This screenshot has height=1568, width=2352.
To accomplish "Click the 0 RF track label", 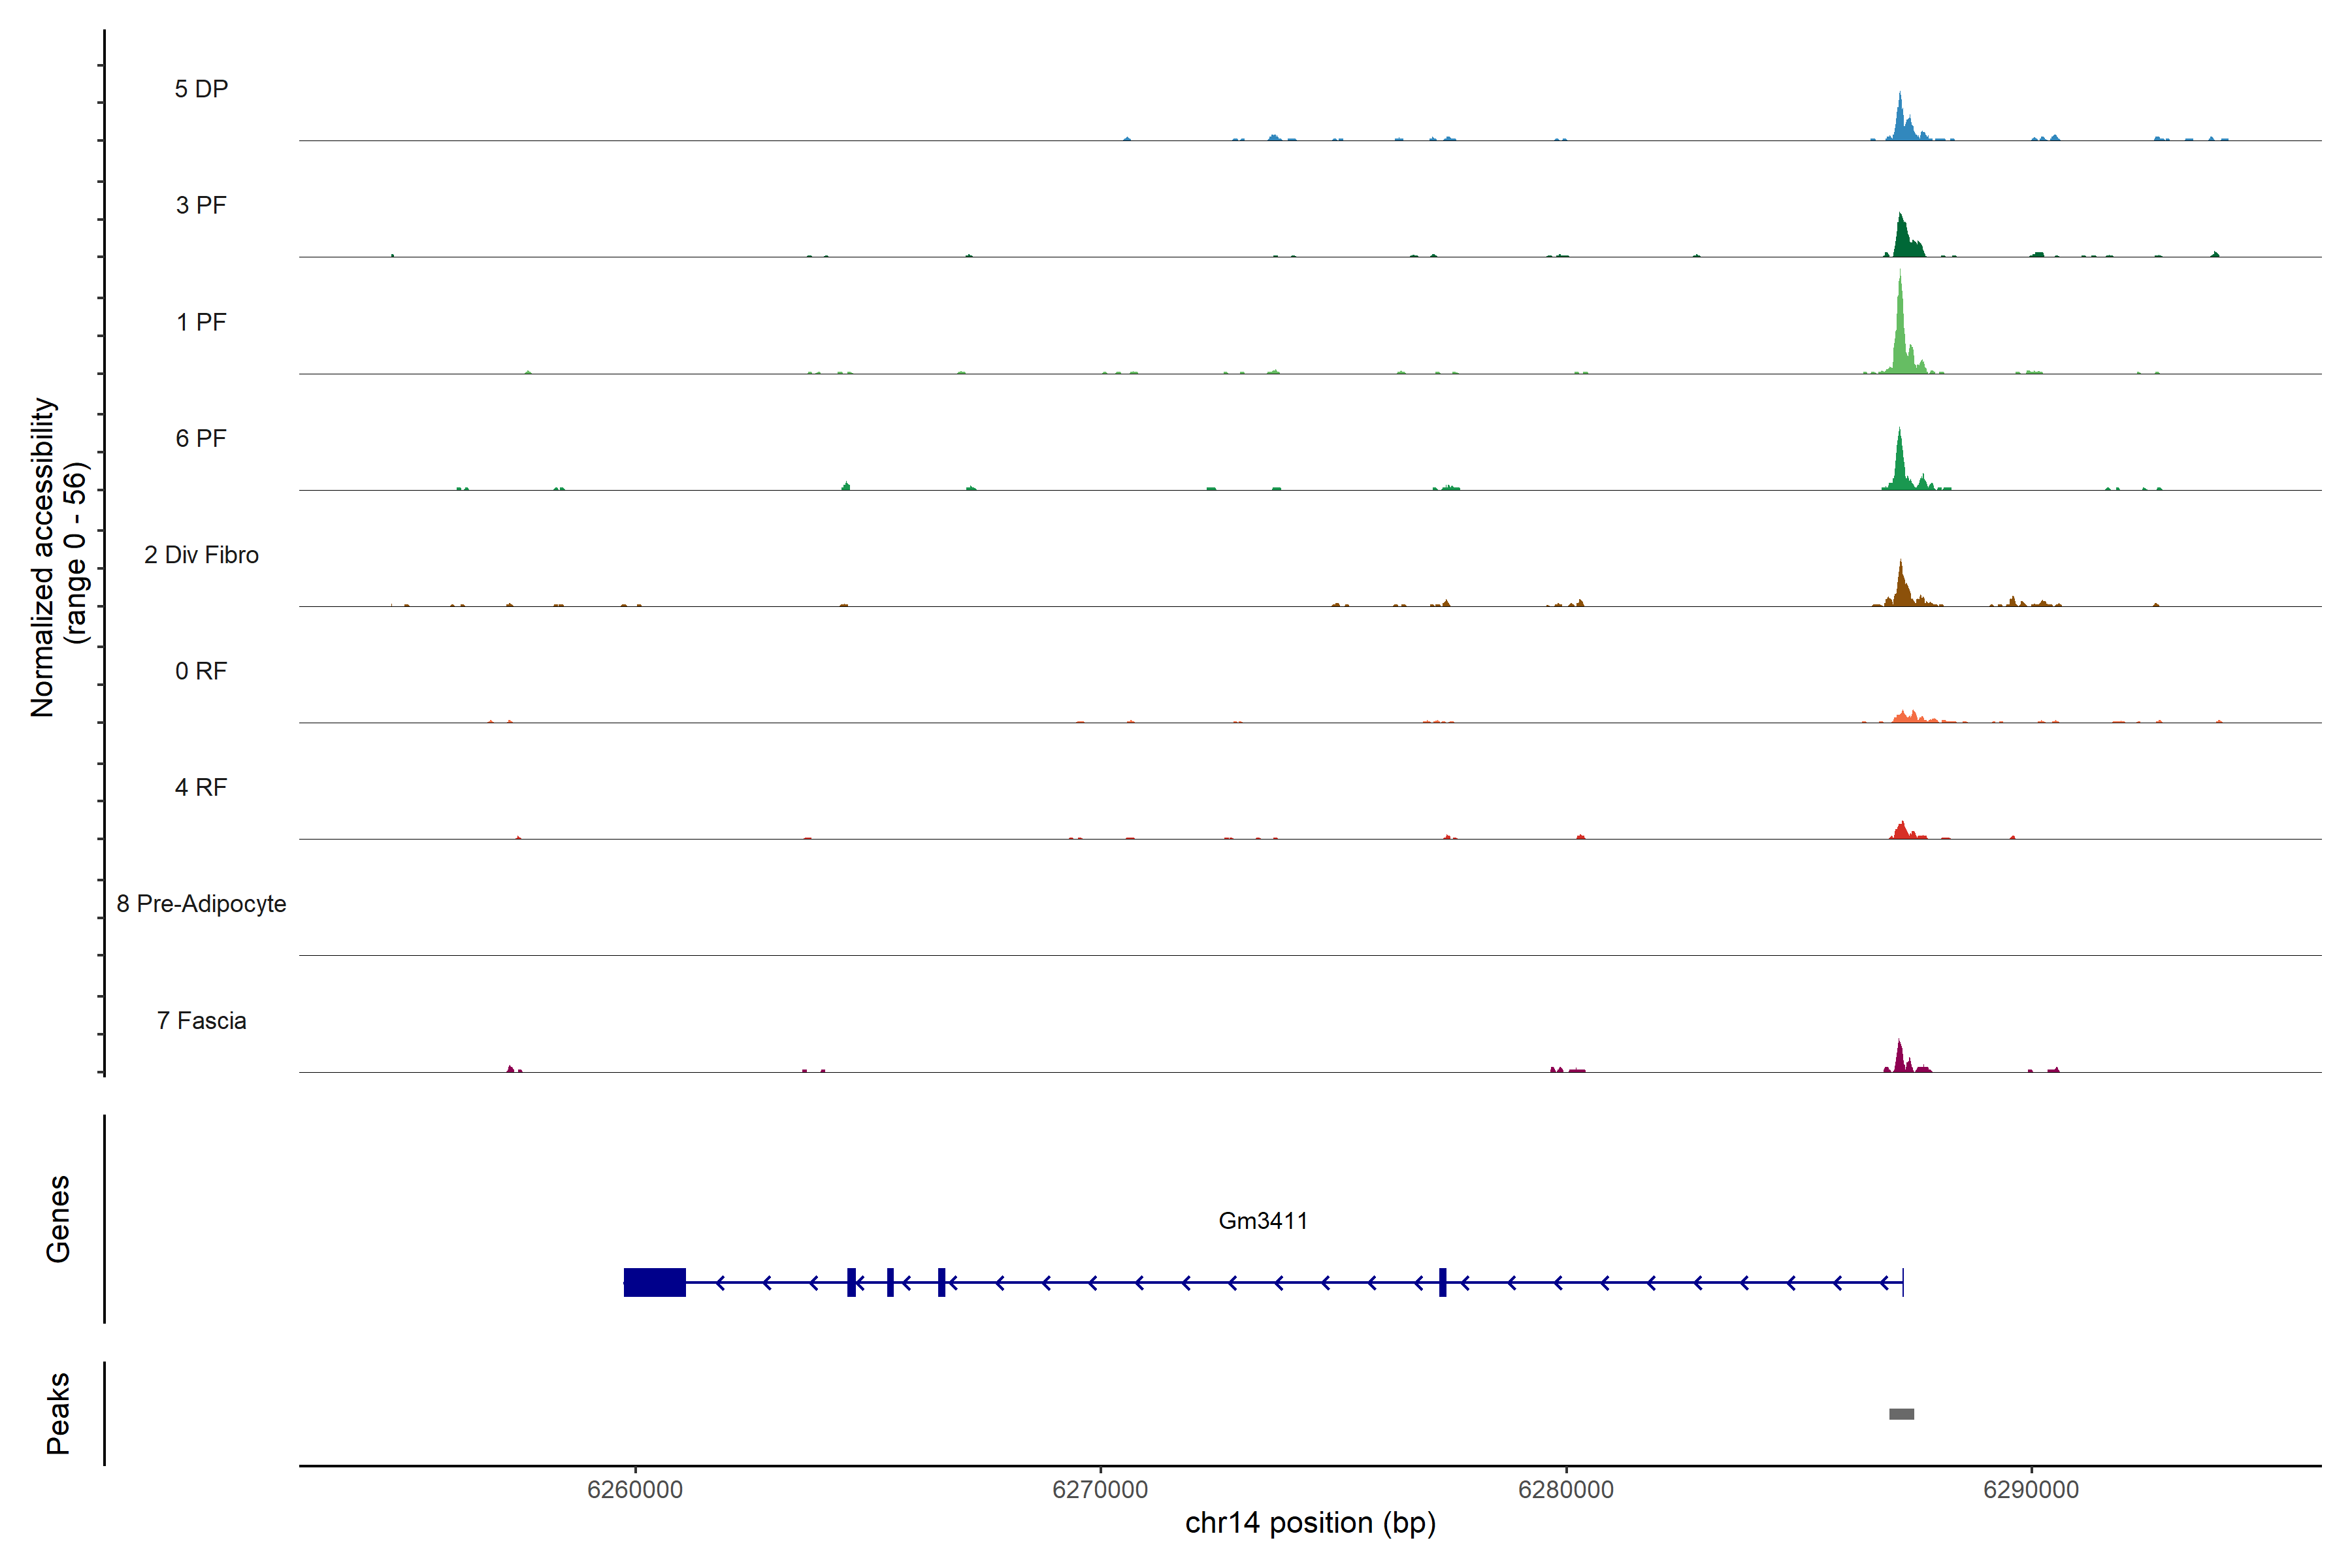I will [201, 671].
